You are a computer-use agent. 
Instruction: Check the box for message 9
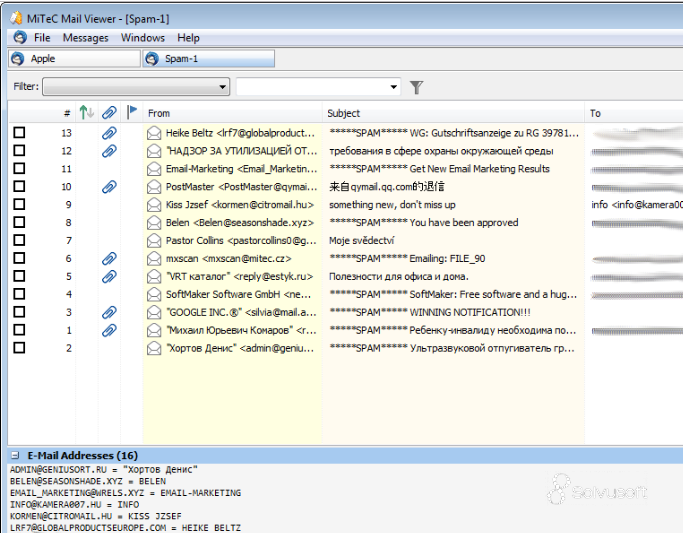click(19, 204)
